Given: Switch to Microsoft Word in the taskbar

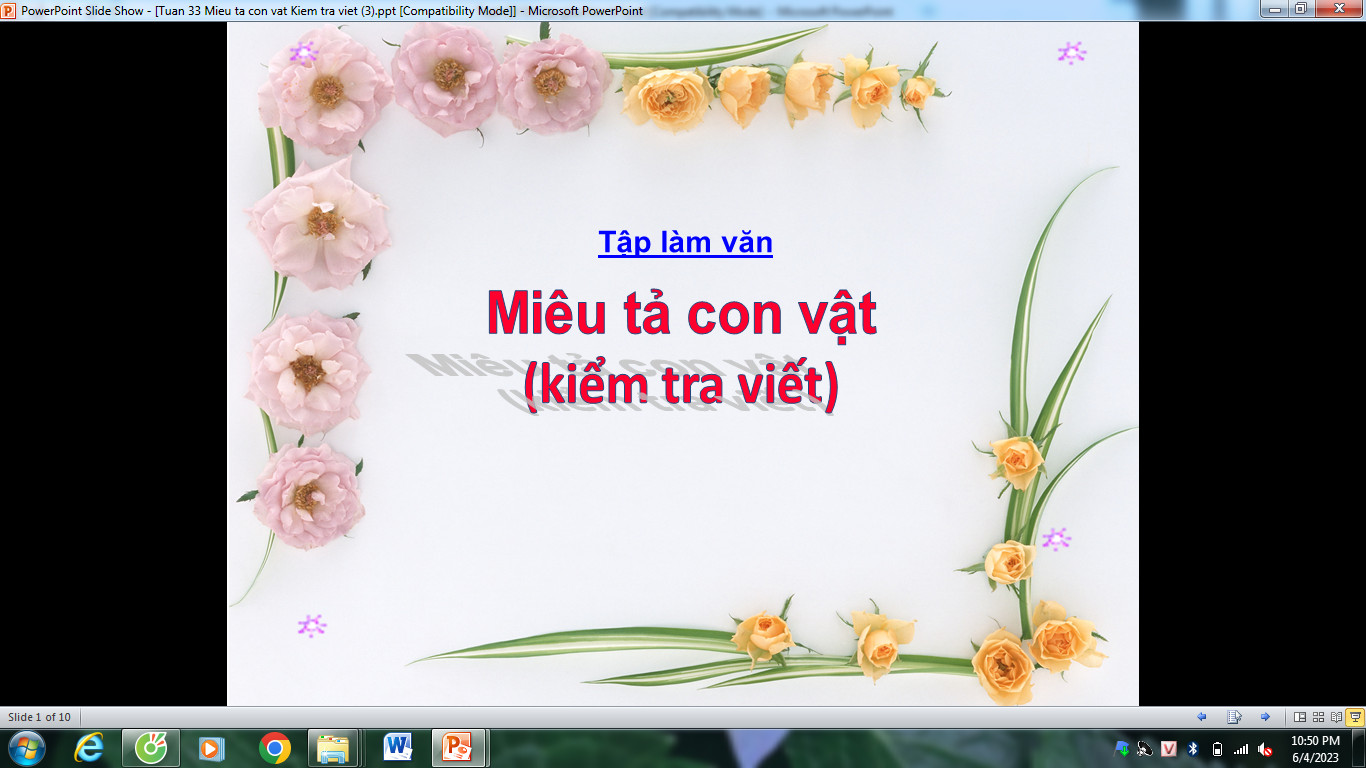Looking at the screenshot, I should pyautogui.click(x=398, y=748).
